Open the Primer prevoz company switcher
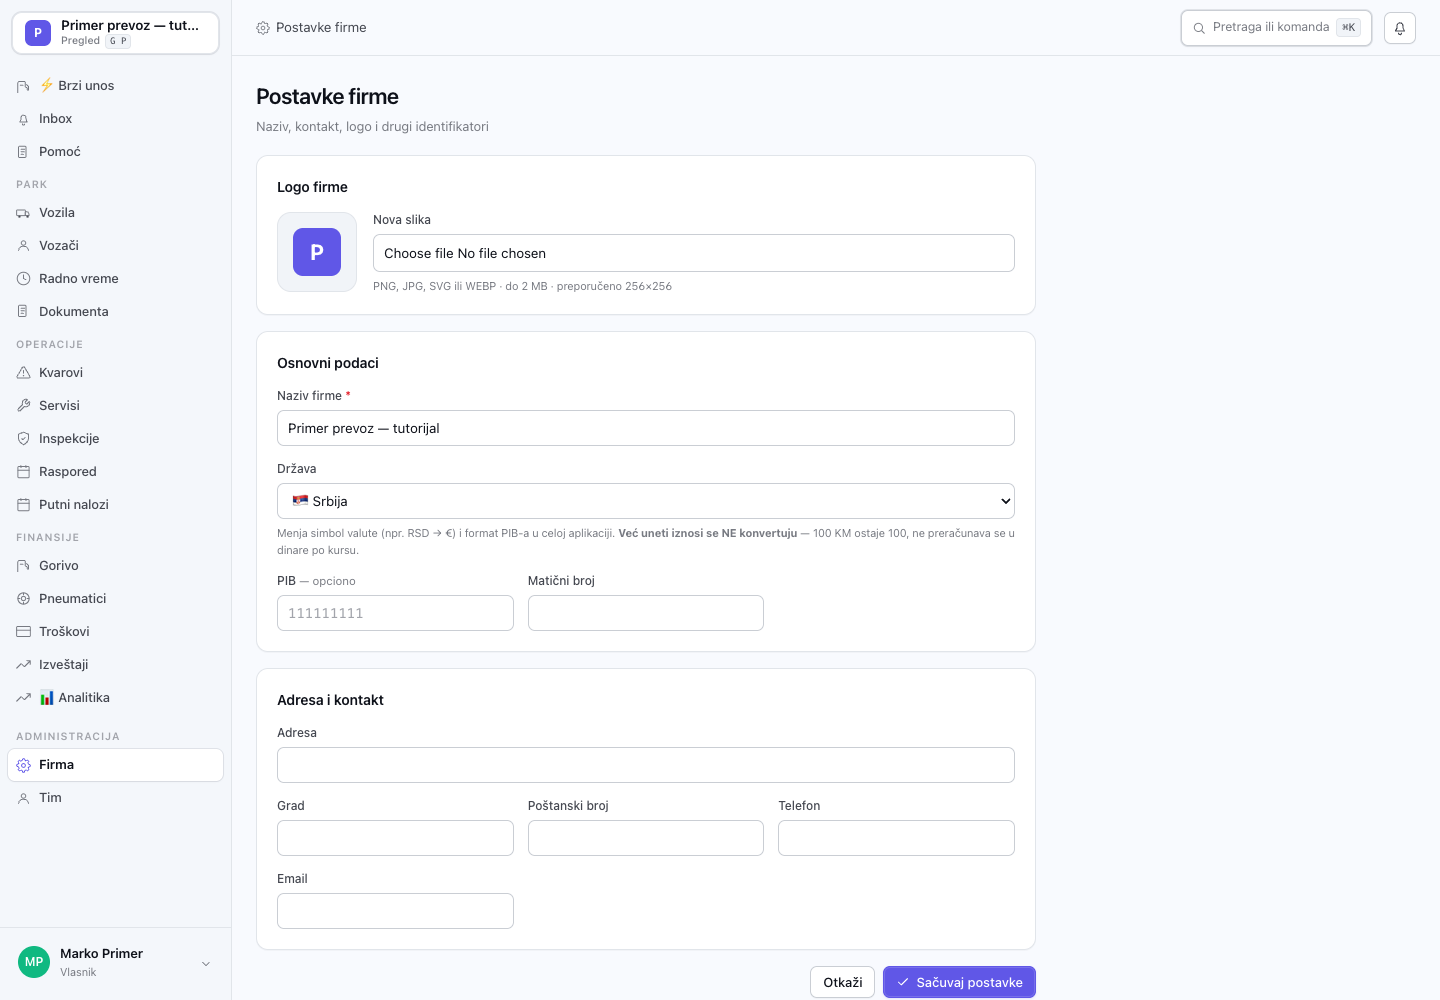 click(x=116, y=33)
